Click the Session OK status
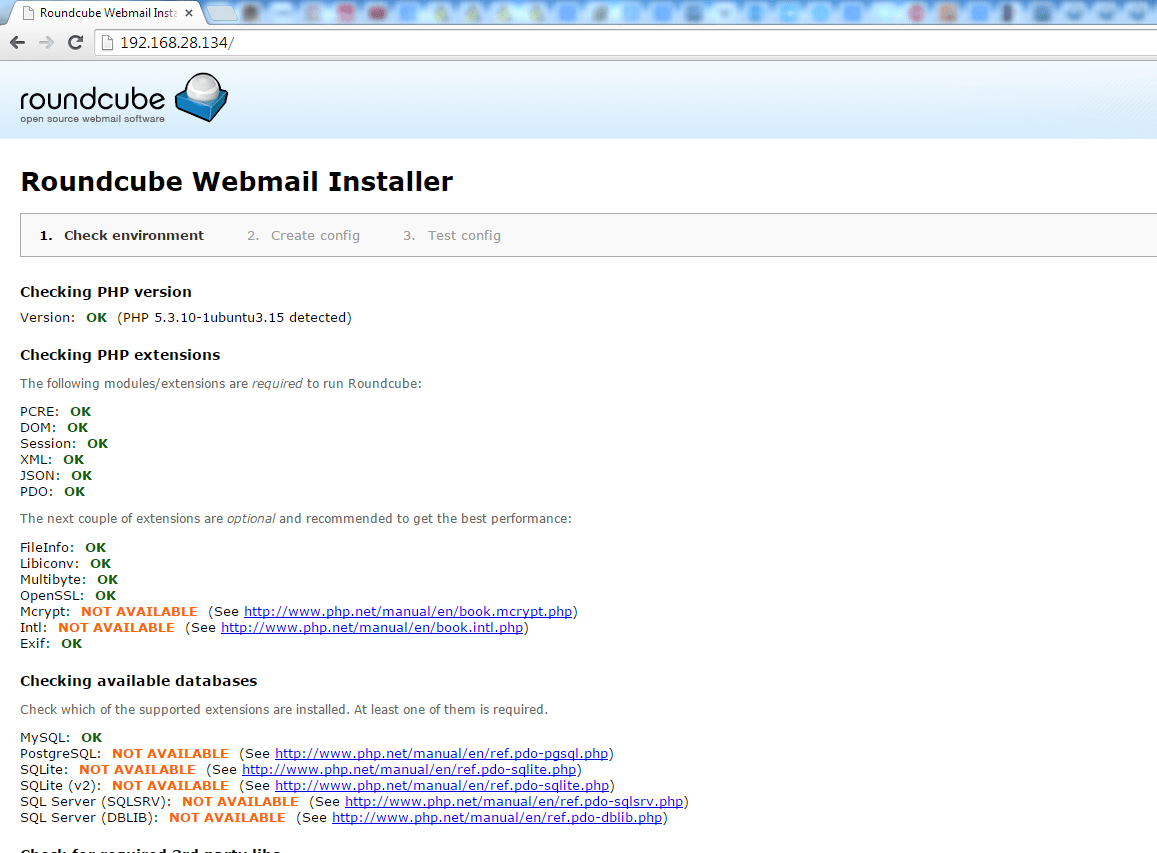 tap(97, 444)
